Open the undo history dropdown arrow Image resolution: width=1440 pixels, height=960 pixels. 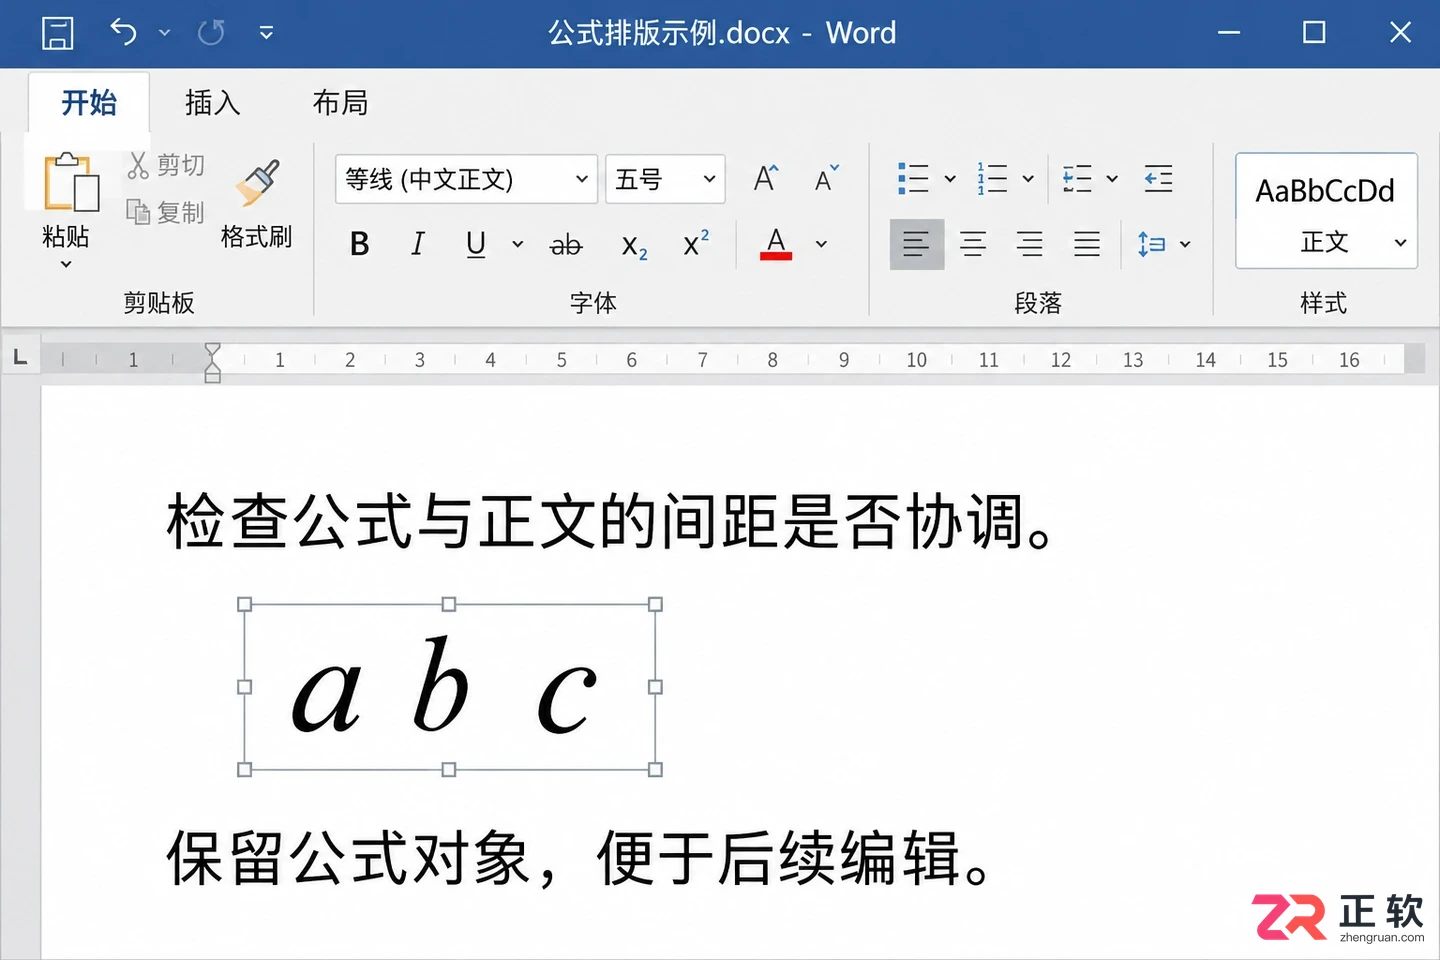[165, 33]
